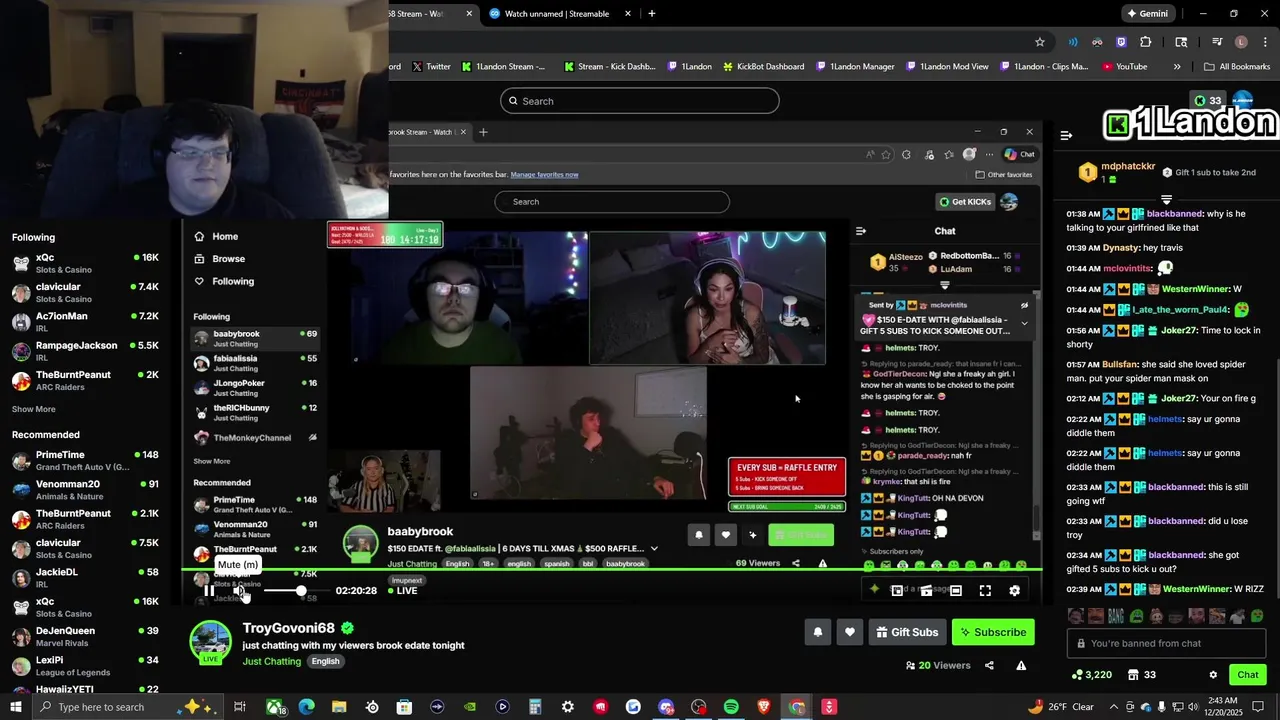This screenshot has height=720, width=1280.
Task: Click the green Chat send button
Action: pyautogui.click(x=1247, y=675)
